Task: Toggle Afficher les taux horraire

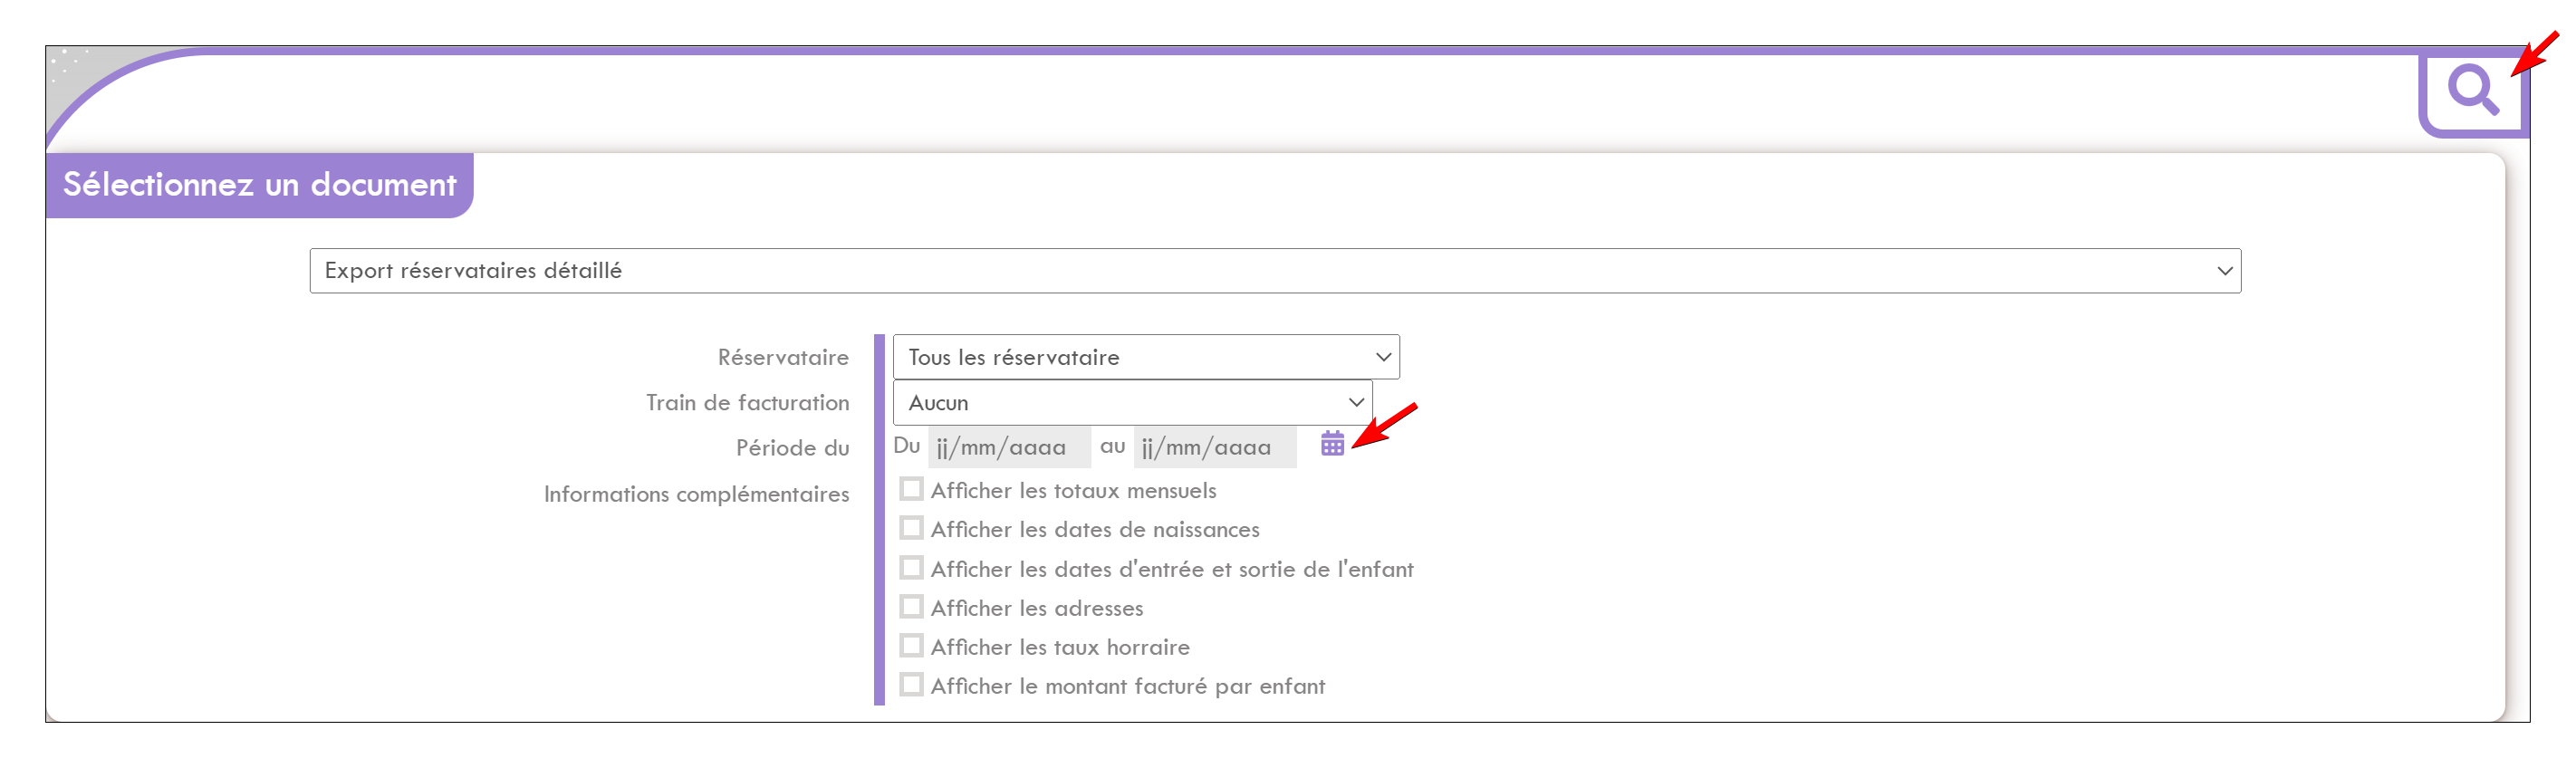Action: [x=911, y=646]
